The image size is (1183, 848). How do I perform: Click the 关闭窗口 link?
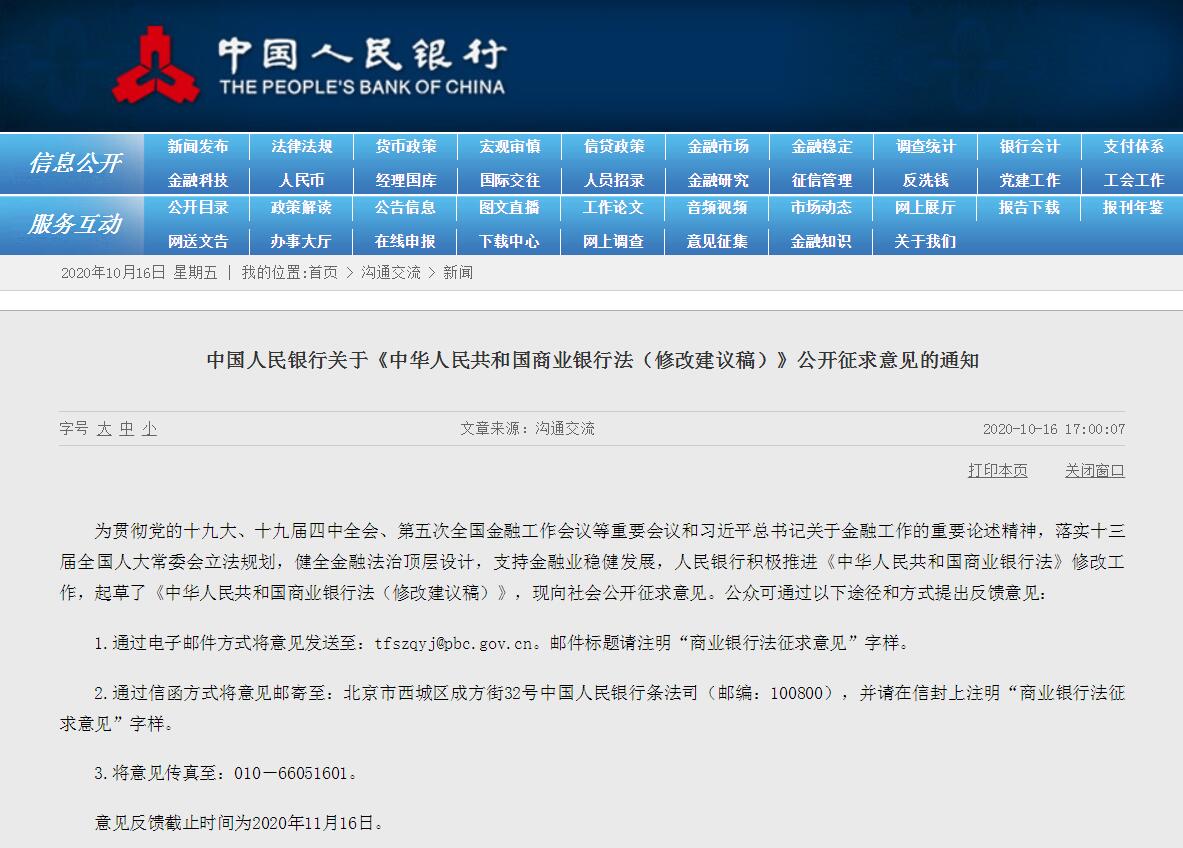click(x=1093, y=472)
